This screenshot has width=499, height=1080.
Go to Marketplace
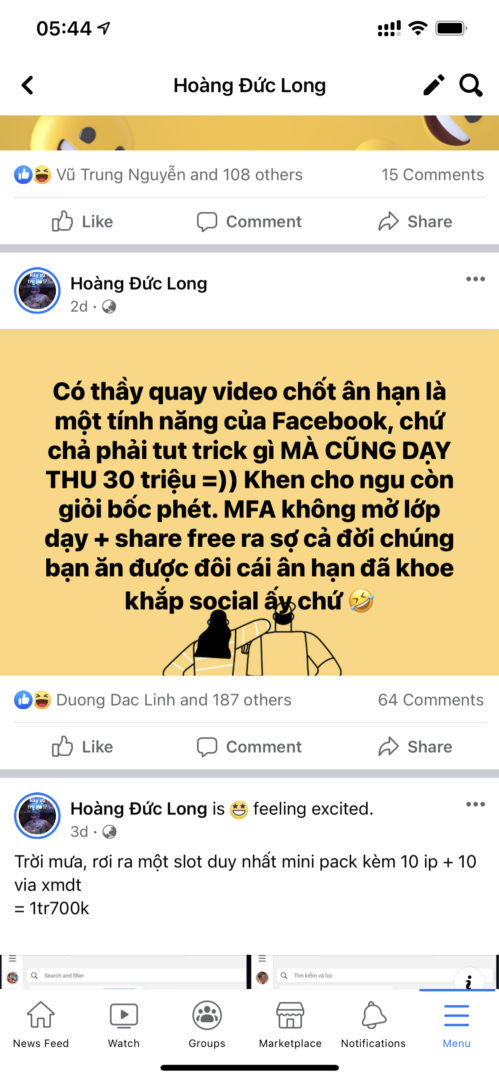click(290, 1025)
